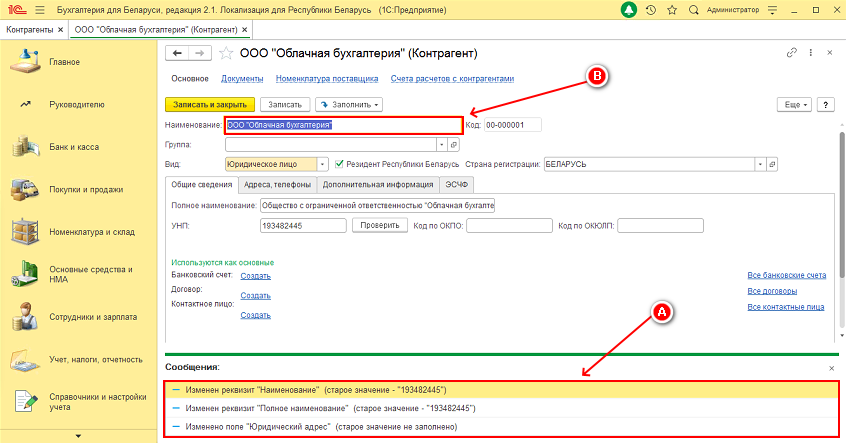Expand the Группа dropdown arrow
Image resolution: width=846 pixels, height=443 pixels.
pos(442,145)
